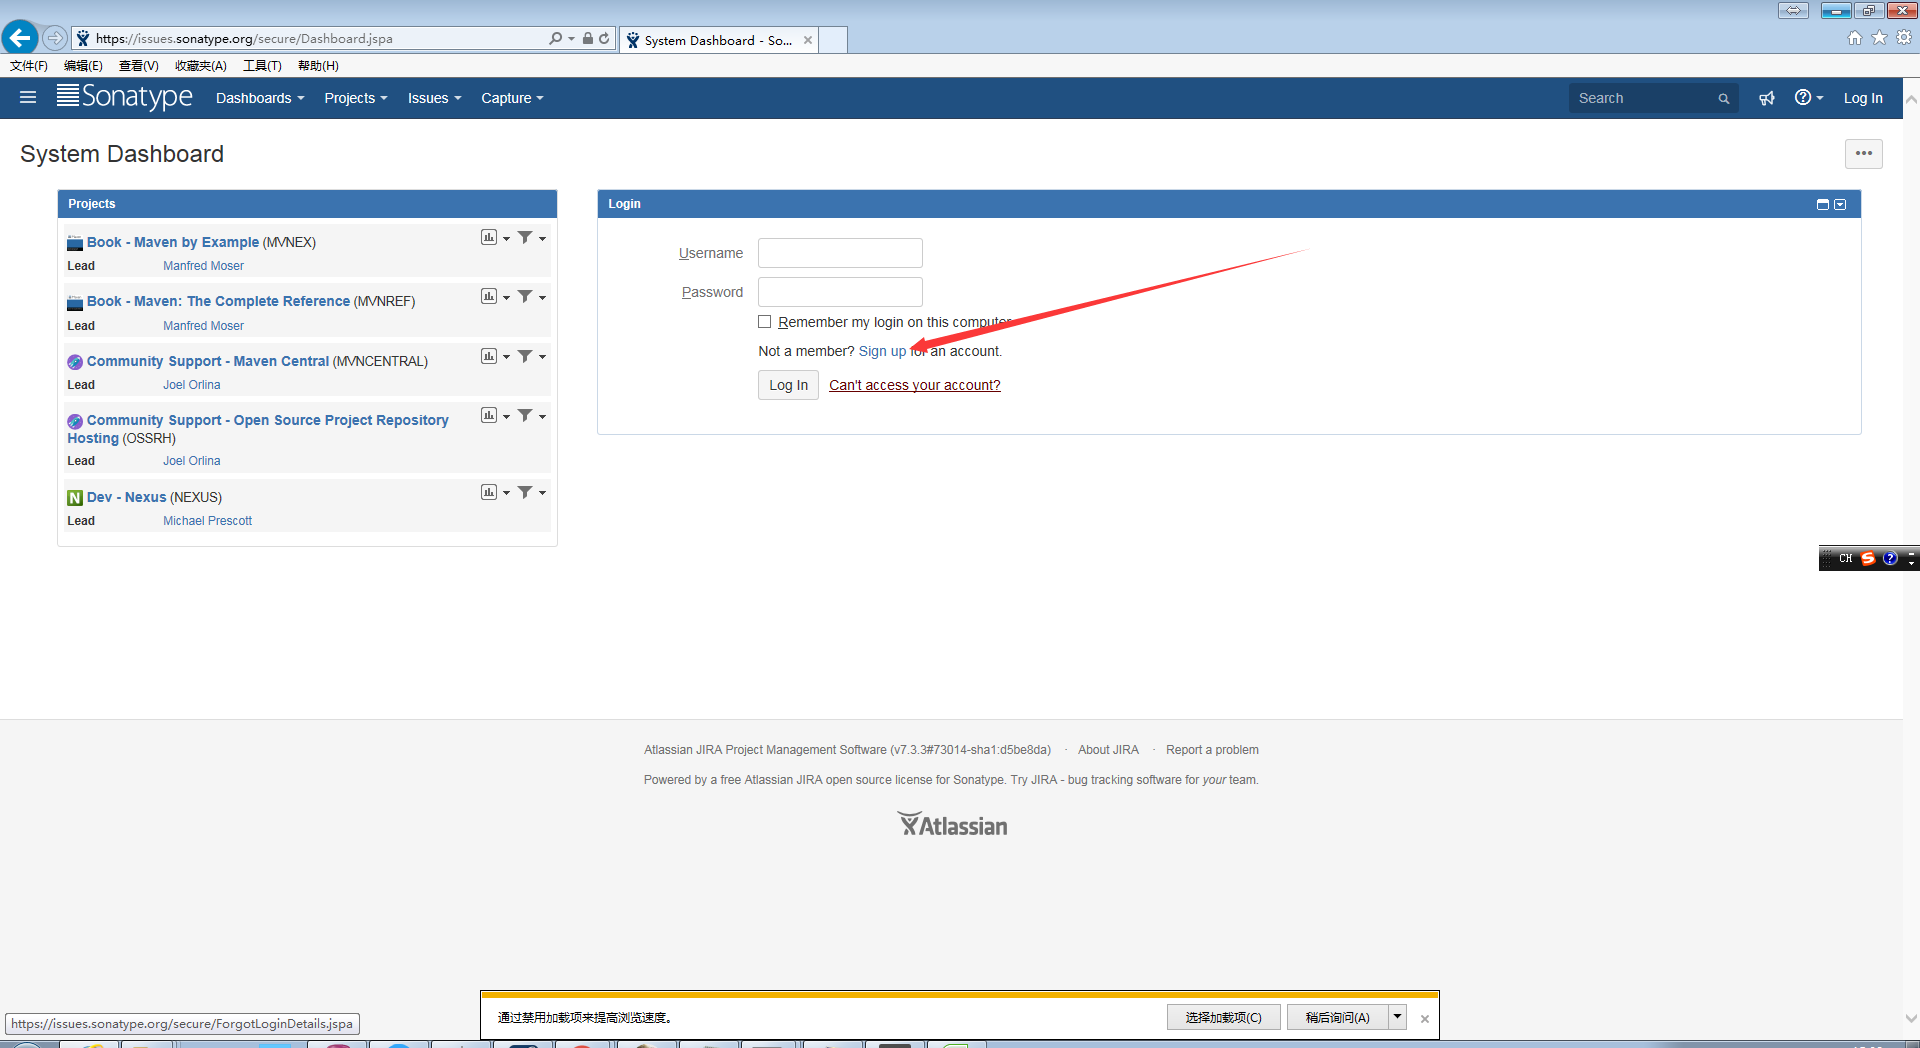1920x1048 pixels.
Task: Focus the Password input field
Action: tap(840, 292)
